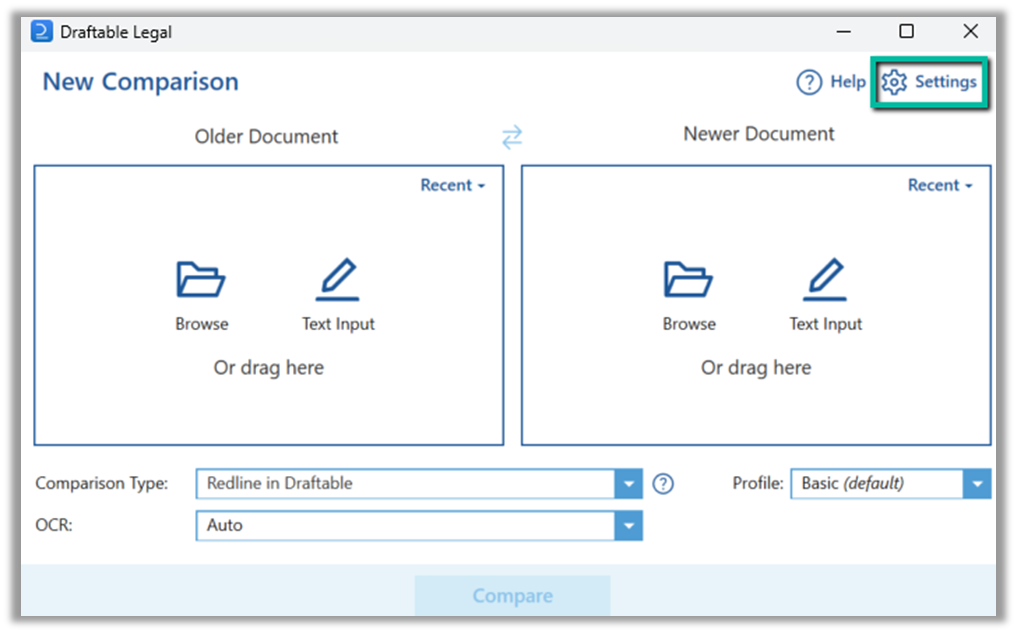This screenshot has height=633, width=1017.
Task: Click the 'Profile:' label
Action: pyautogui.click(x=758, y=483)
